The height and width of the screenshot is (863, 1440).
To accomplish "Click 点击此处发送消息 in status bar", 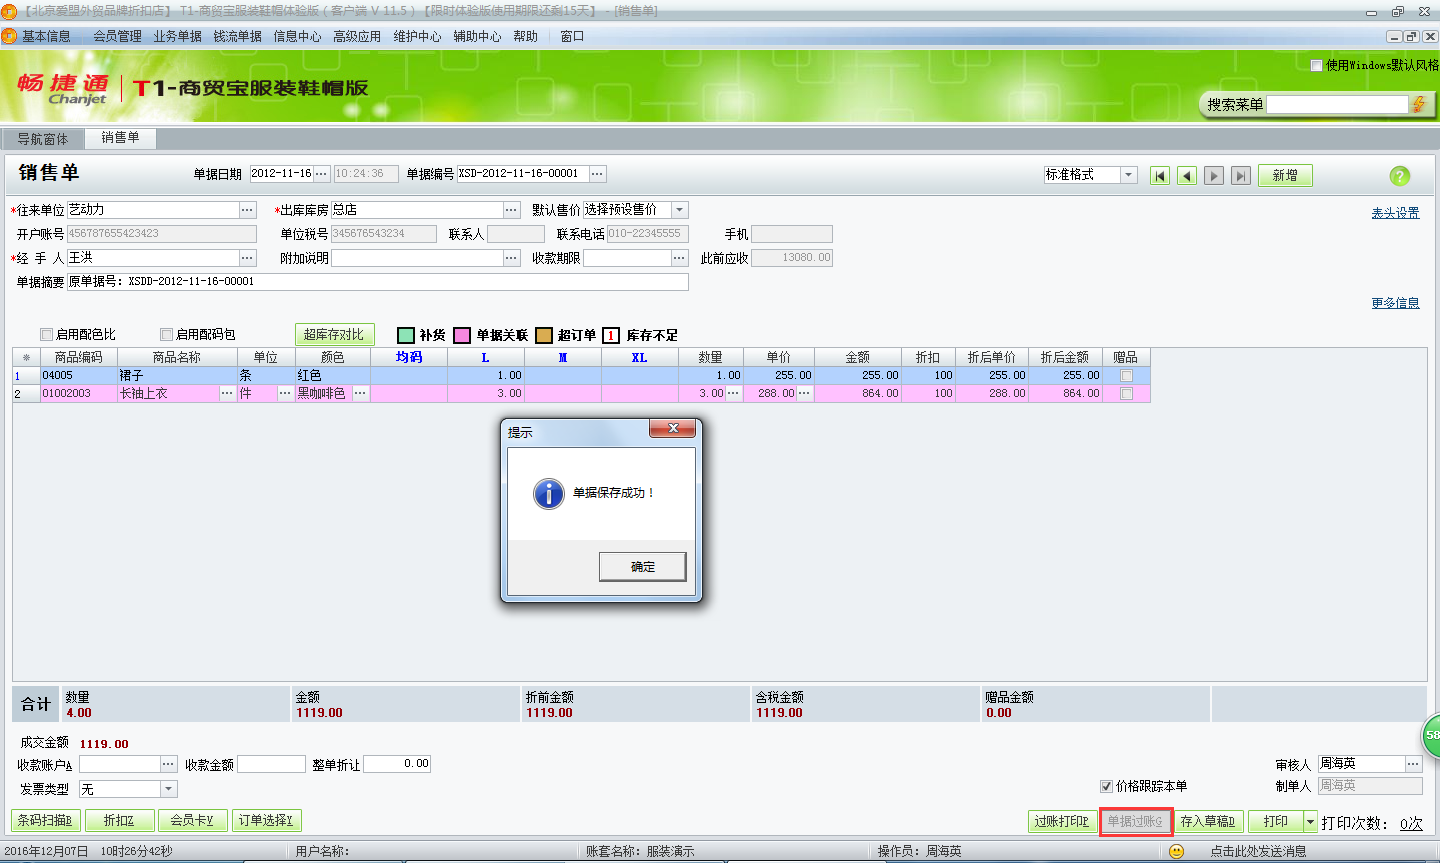I will (1258, 852).
